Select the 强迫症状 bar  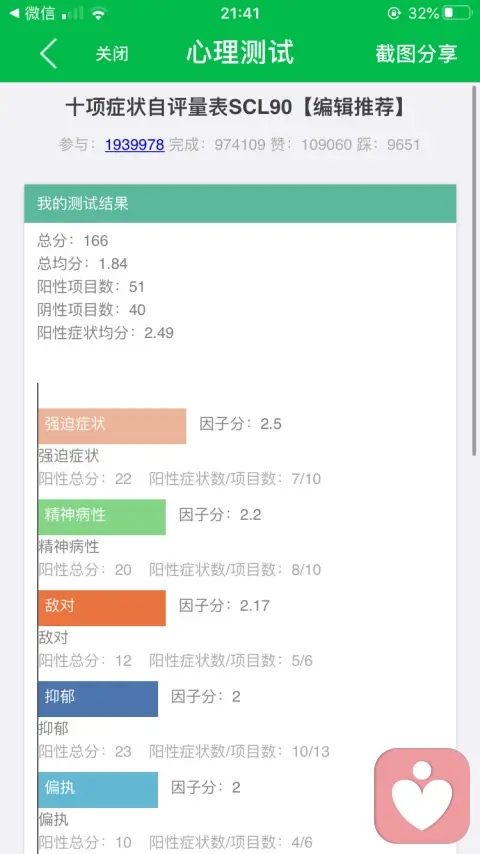pos(112,426)
